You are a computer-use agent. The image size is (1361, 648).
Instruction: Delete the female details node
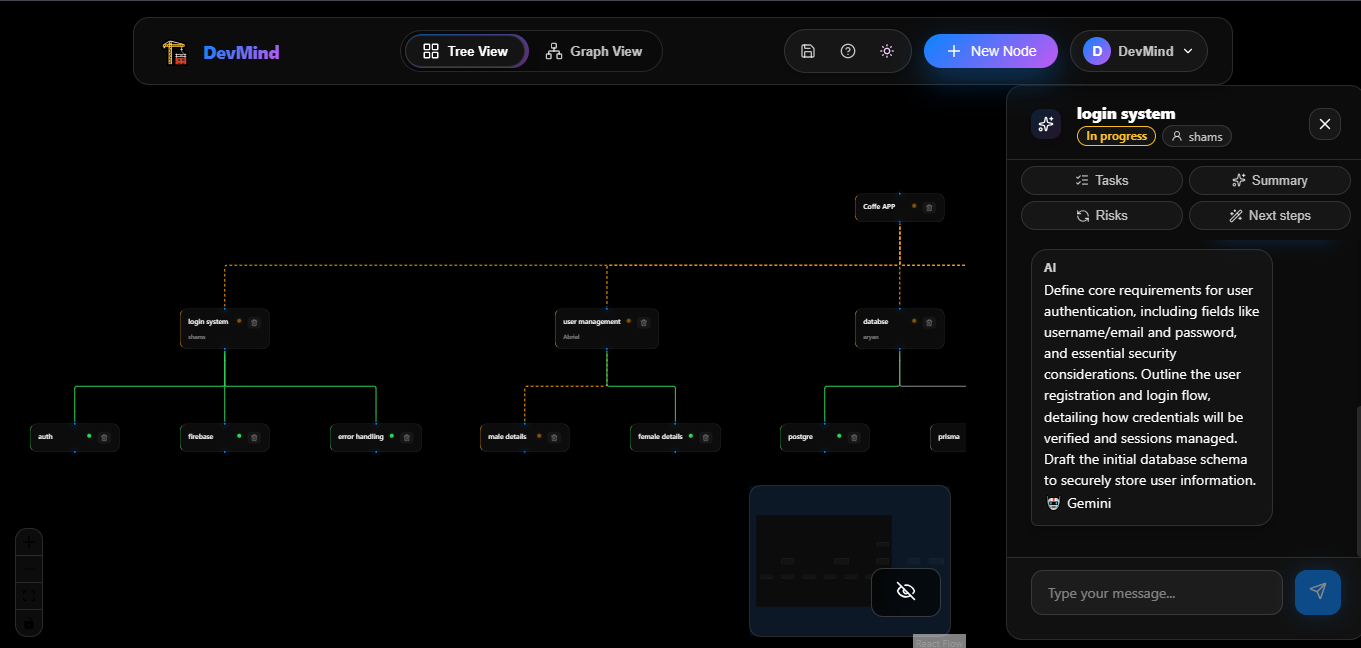coord(705,437)
